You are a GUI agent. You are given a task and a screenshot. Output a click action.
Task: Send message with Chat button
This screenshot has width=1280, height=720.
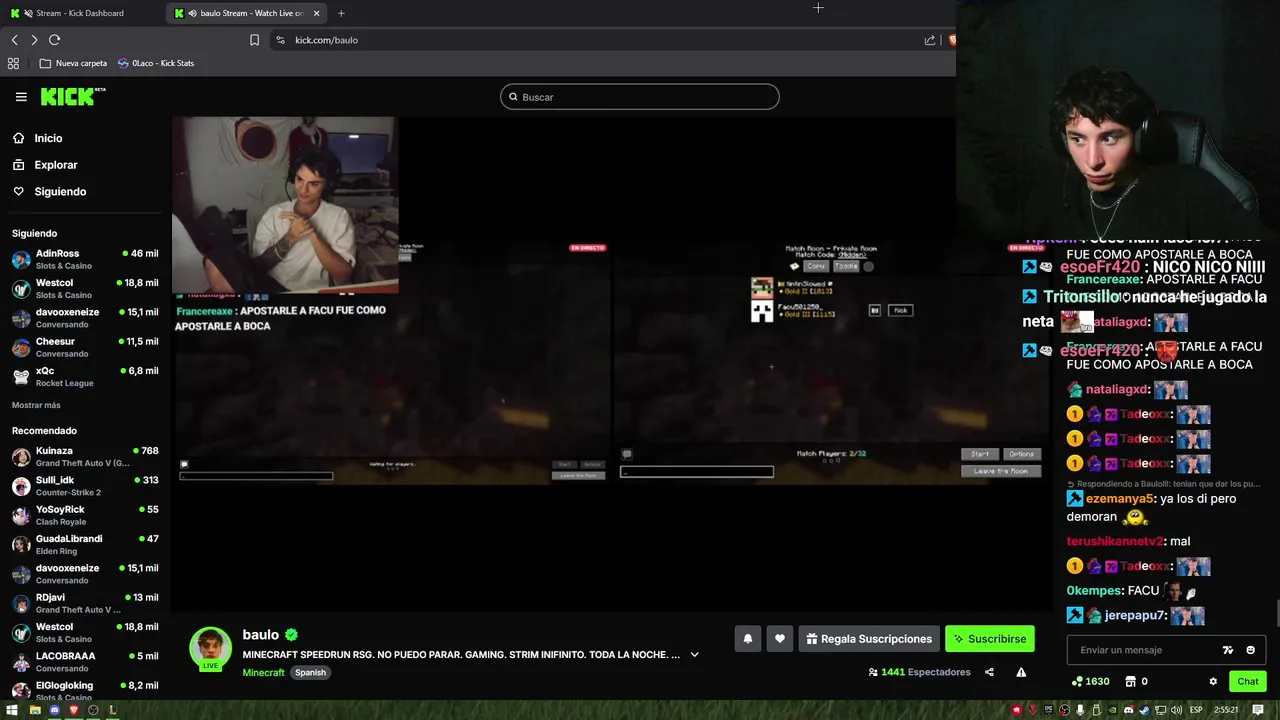click(1247, 681)
